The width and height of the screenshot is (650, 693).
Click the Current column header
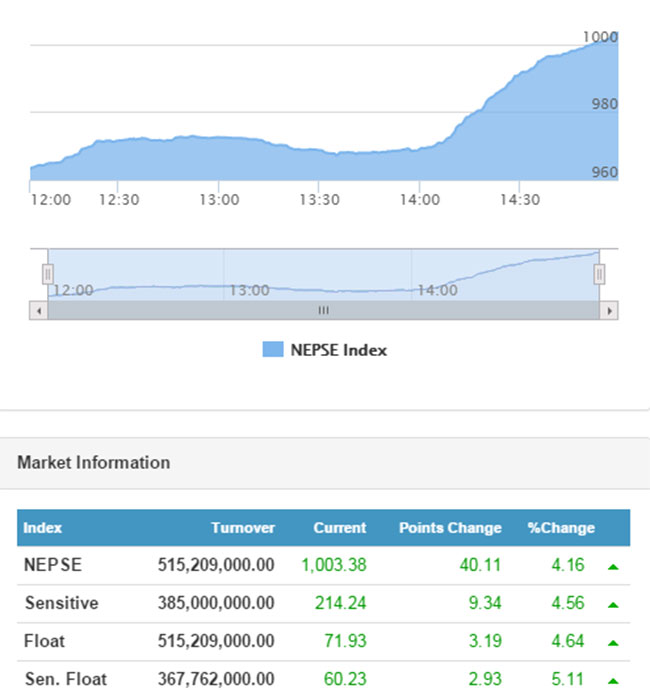tap(340, 528)
